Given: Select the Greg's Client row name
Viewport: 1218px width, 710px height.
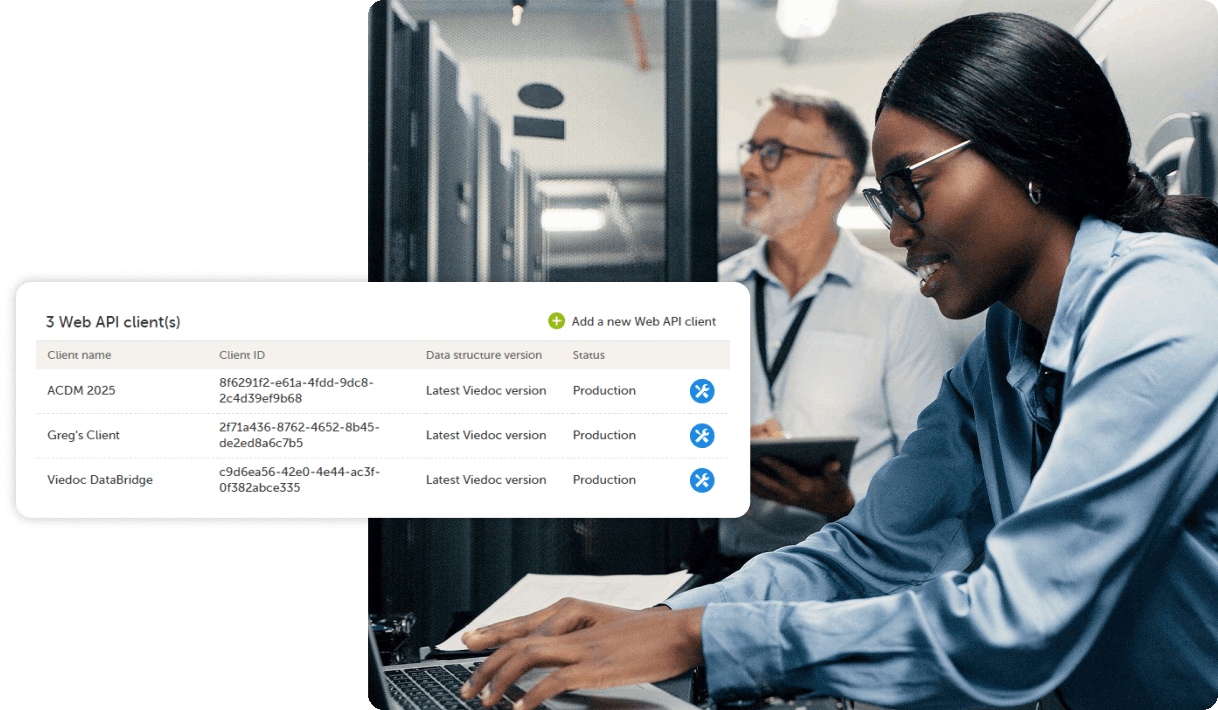Looking at the screenshot, I should pyautogui.click(x=83, y=435).
